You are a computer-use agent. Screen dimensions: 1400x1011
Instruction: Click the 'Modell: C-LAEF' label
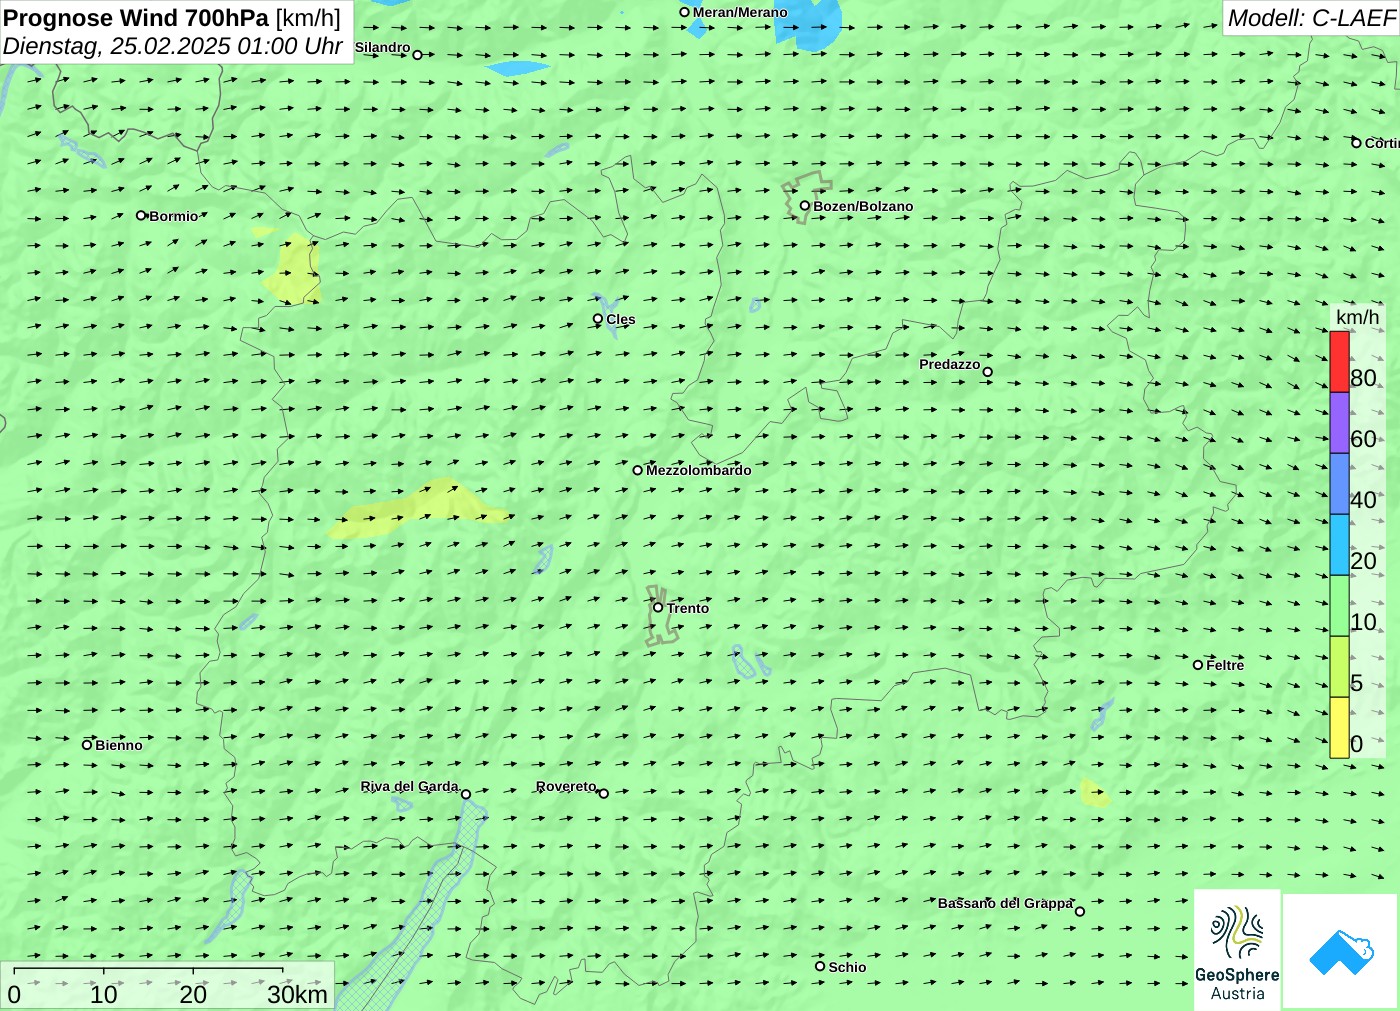[x=1311, y=18]
